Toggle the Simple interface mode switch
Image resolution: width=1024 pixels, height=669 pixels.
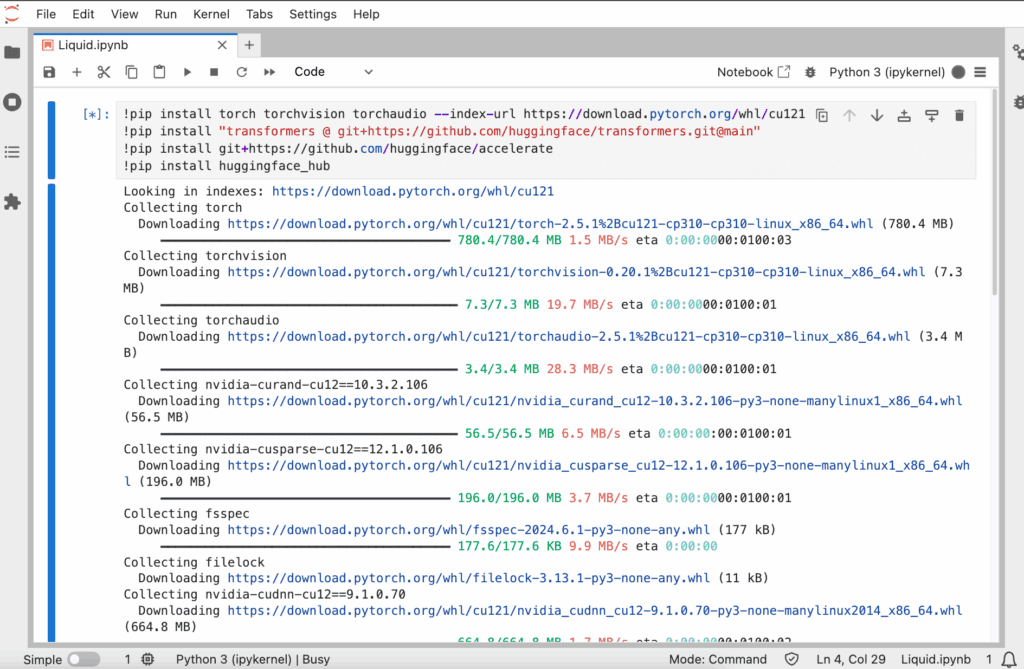(x=84, y=659)
